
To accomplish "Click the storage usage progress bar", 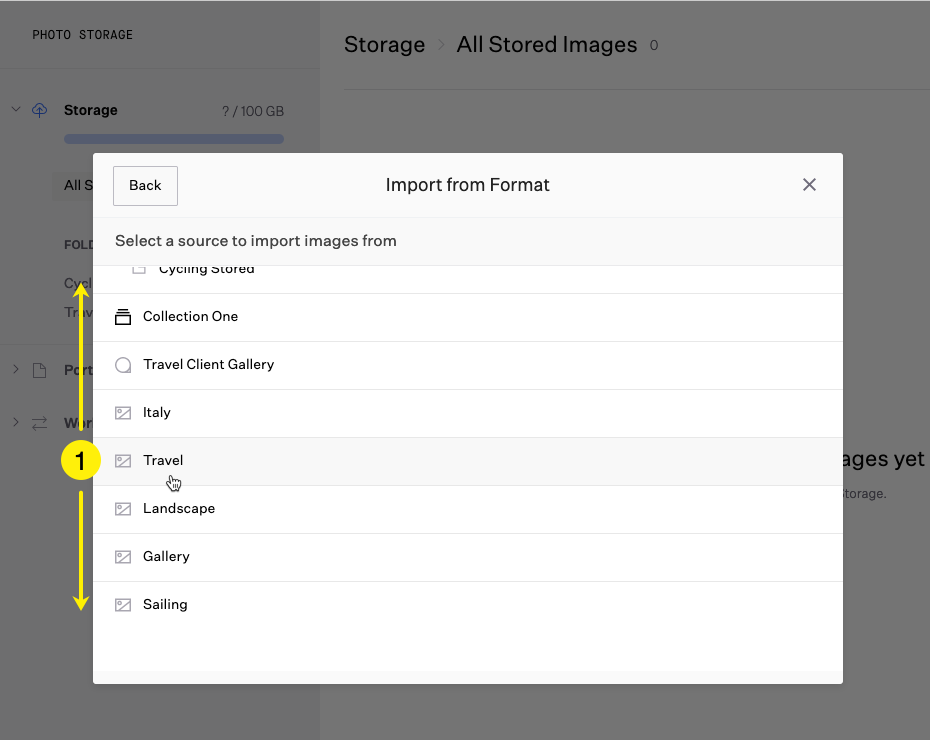I will click(x=173, y=139).
